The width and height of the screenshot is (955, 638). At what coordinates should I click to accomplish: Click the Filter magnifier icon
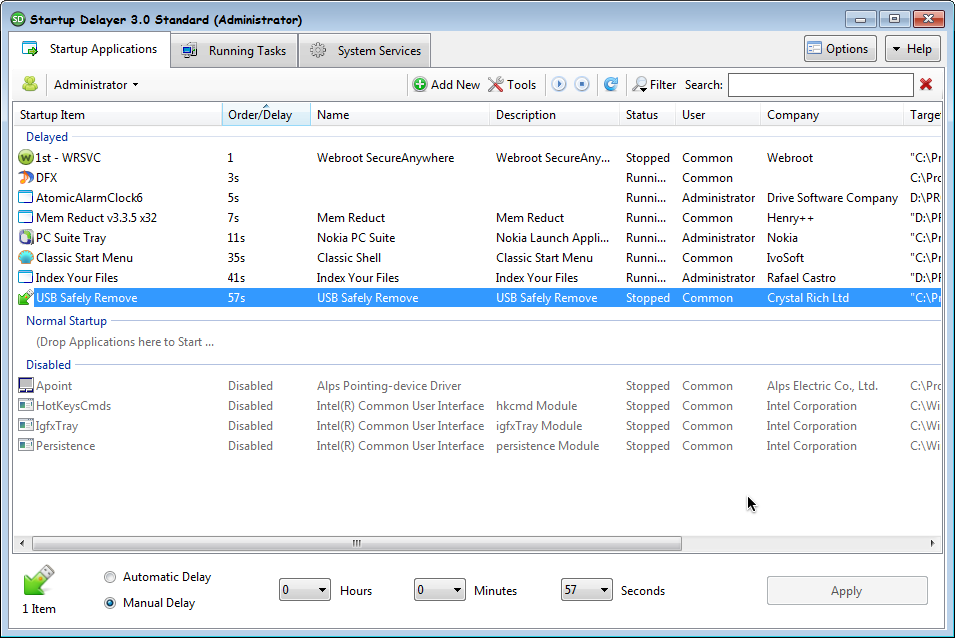coord(640,85)
